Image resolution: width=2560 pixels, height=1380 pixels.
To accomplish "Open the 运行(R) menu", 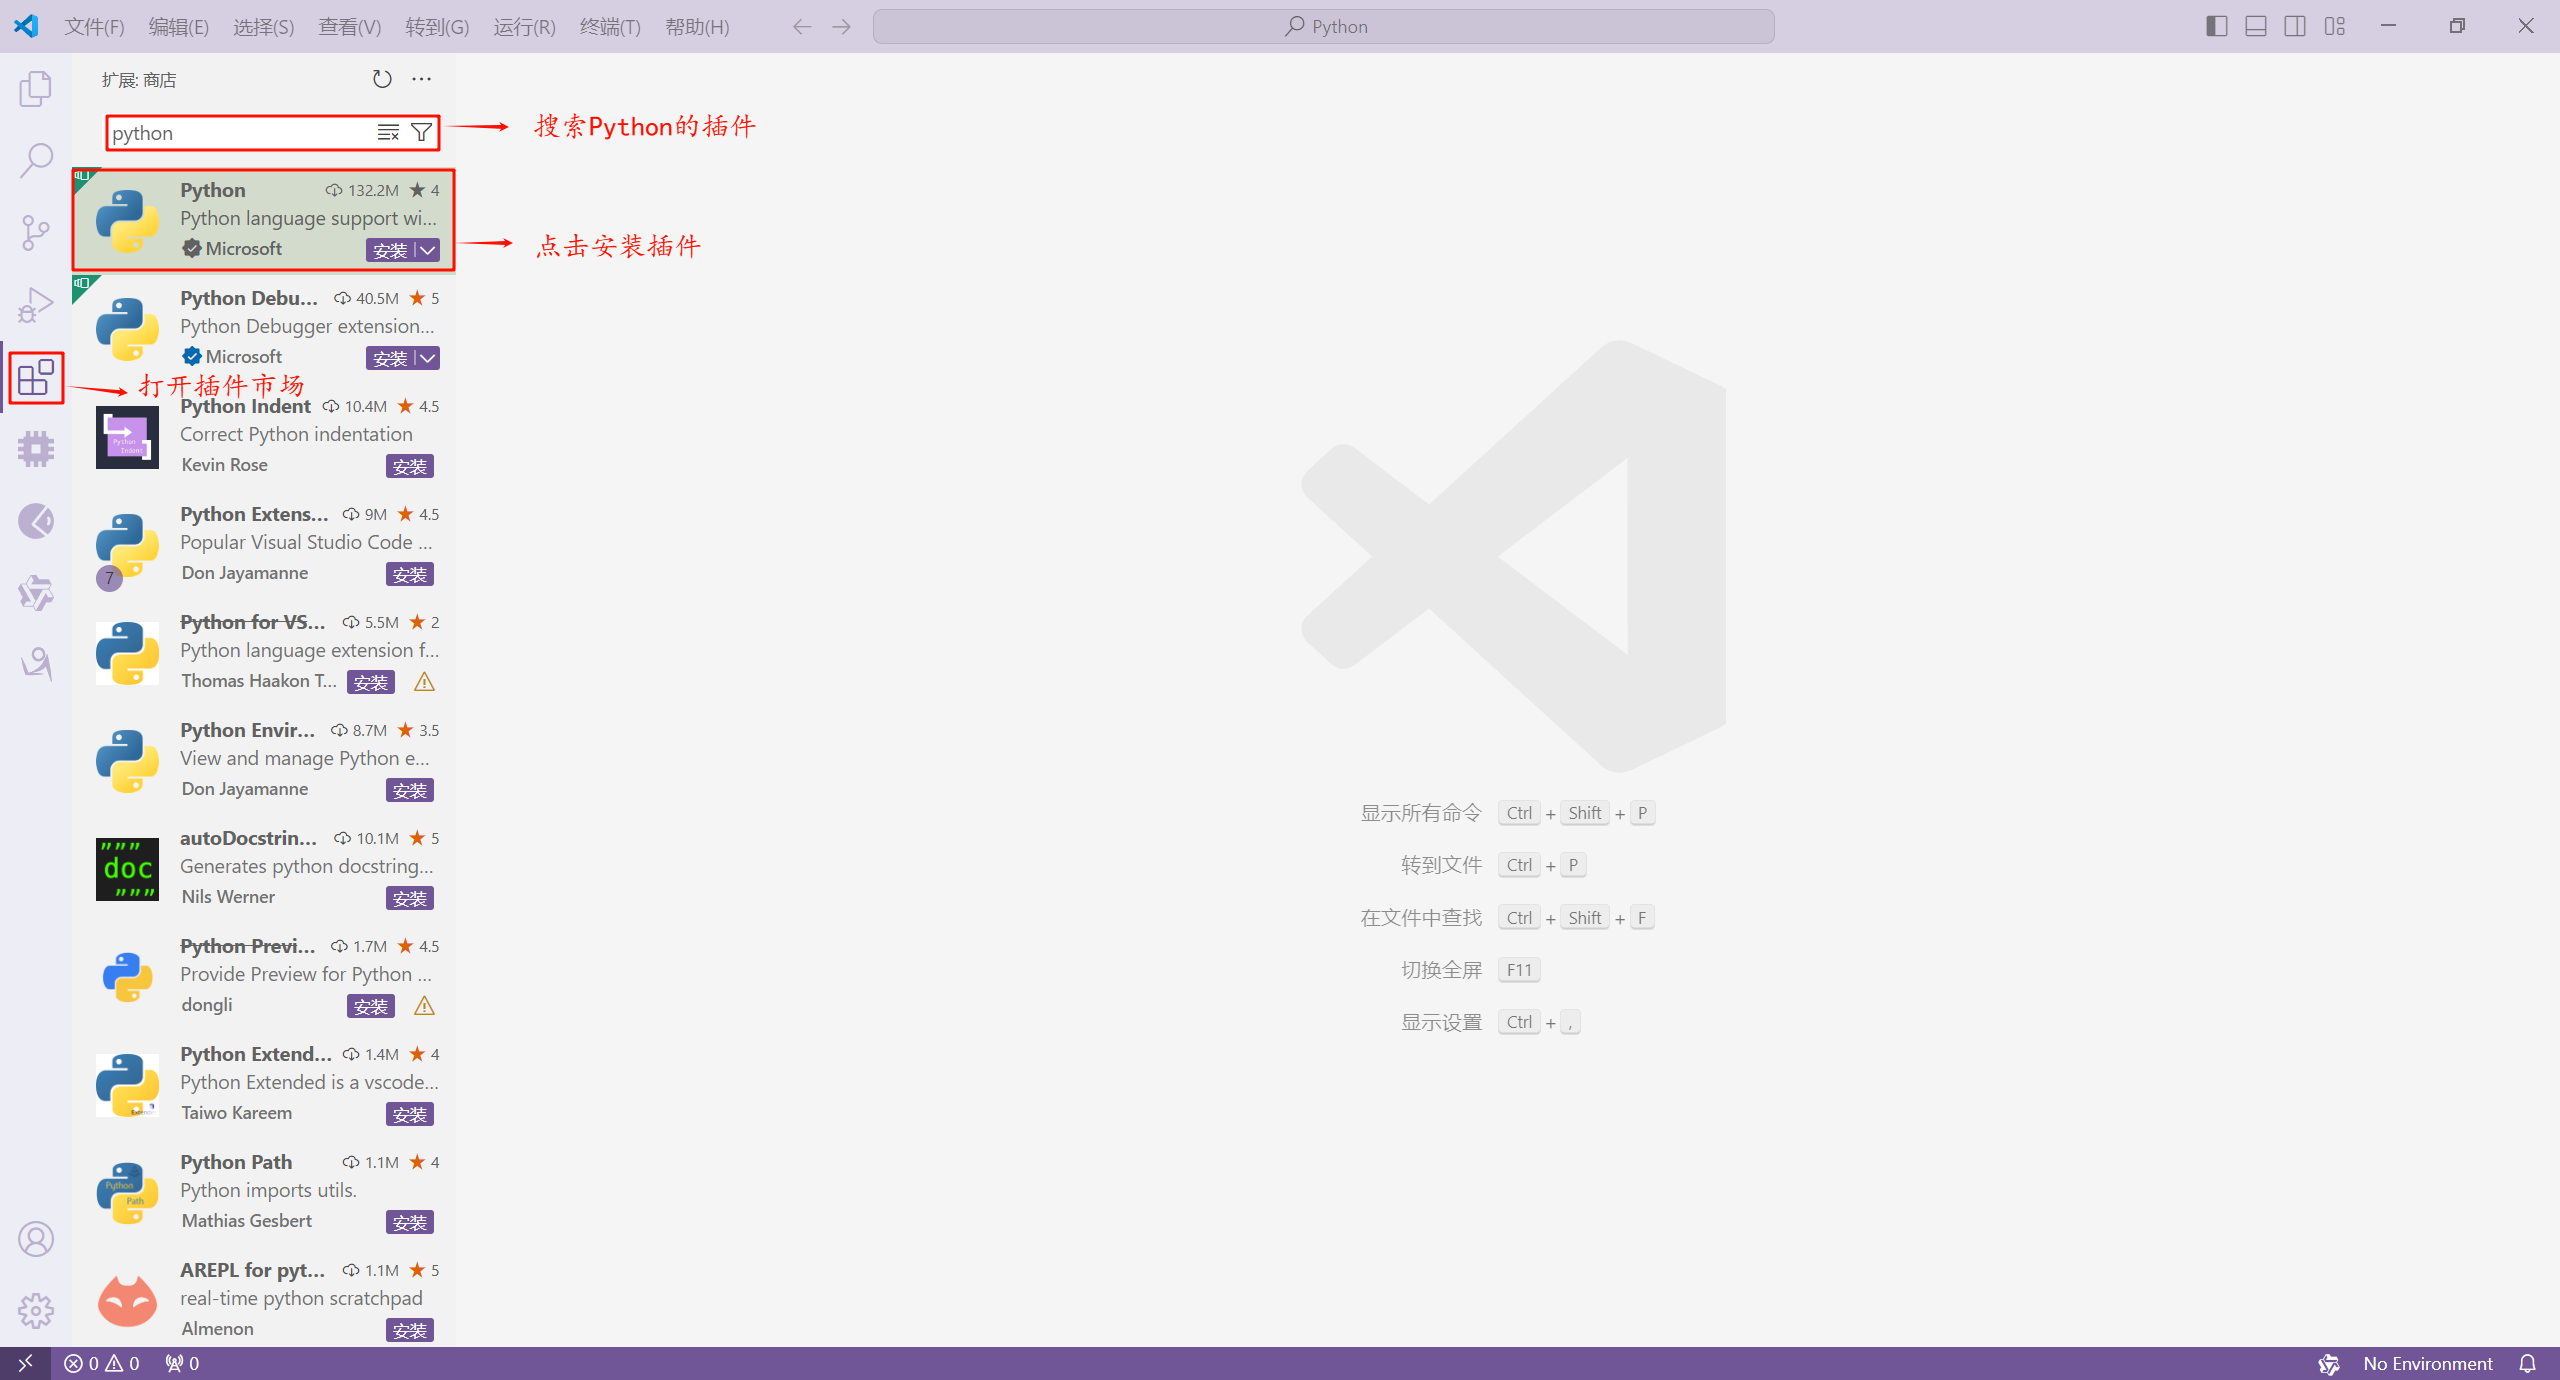I will tap(524, 27).
